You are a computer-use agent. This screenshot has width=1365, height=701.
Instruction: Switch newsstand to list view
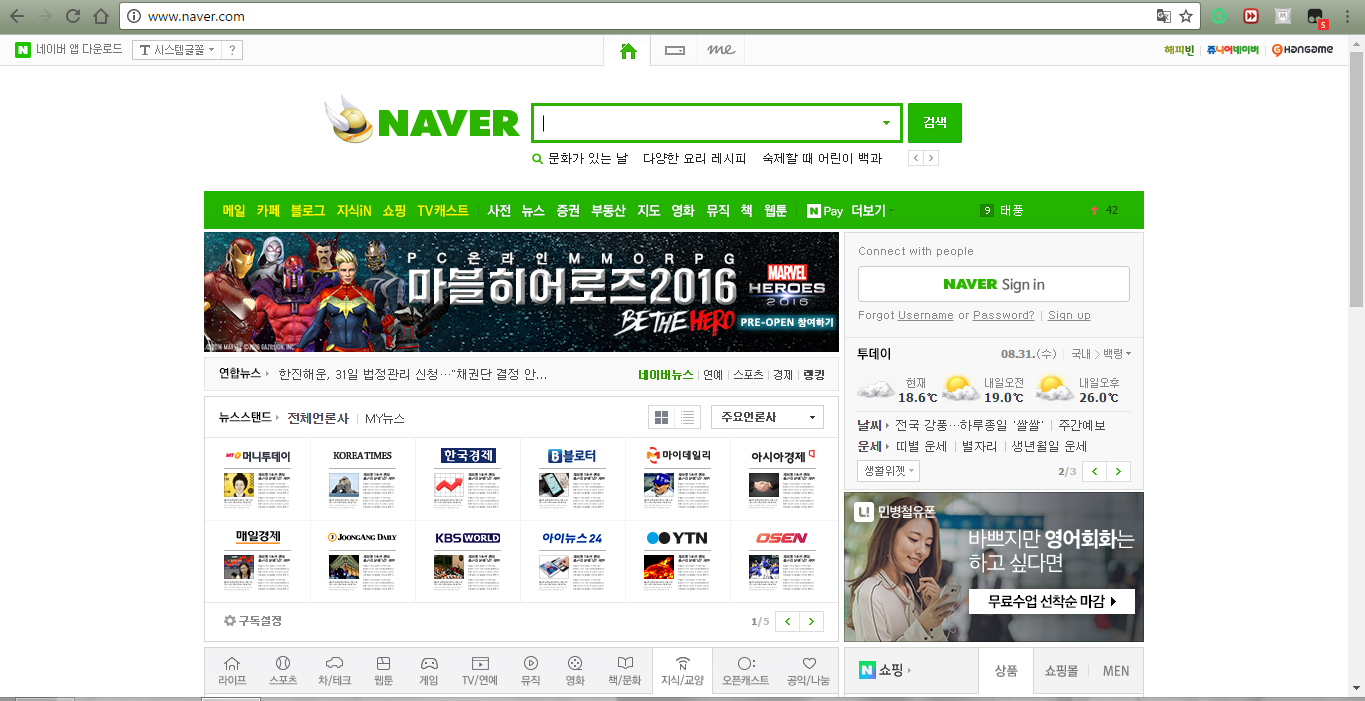[x=686, y=416]
